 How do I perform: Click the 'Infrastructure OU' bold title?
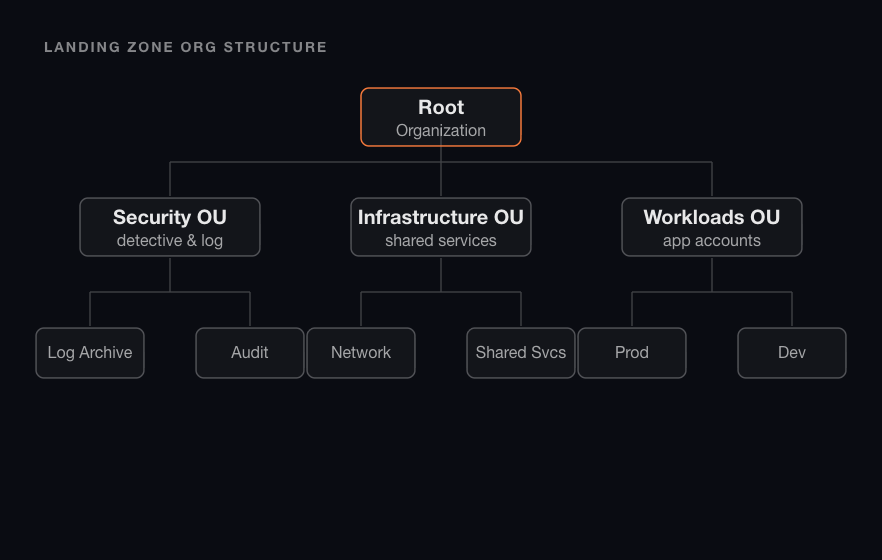tap(441, 217)
